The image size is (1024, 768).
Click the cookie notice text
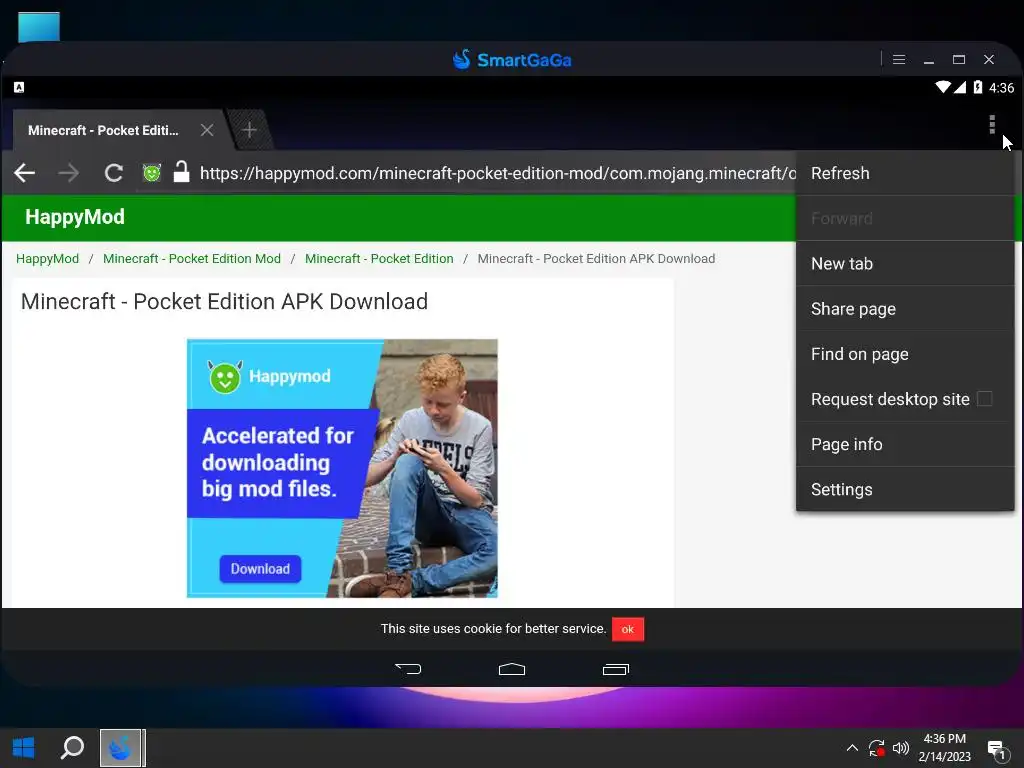(x=493, y=629)
